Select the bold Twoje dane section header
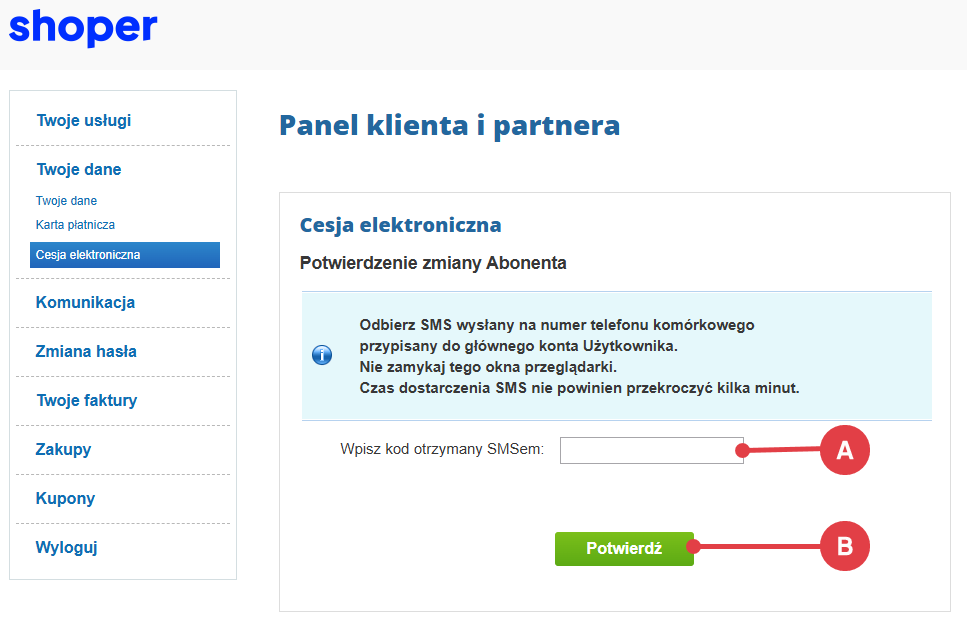The image size is (967, 625). [x=79, y=170]
